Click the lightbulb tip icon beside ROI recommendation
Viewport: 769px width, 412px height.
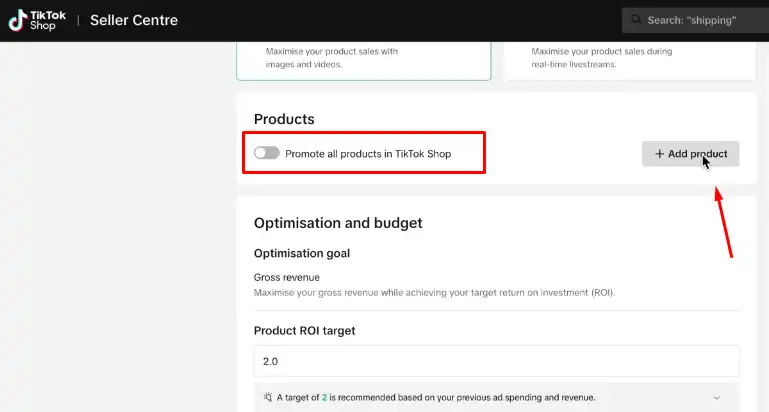click(x=268, y=397)
